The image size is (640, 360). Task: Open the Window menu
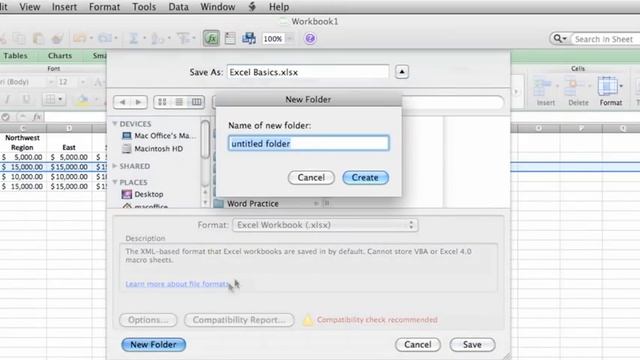click(218, 7)
